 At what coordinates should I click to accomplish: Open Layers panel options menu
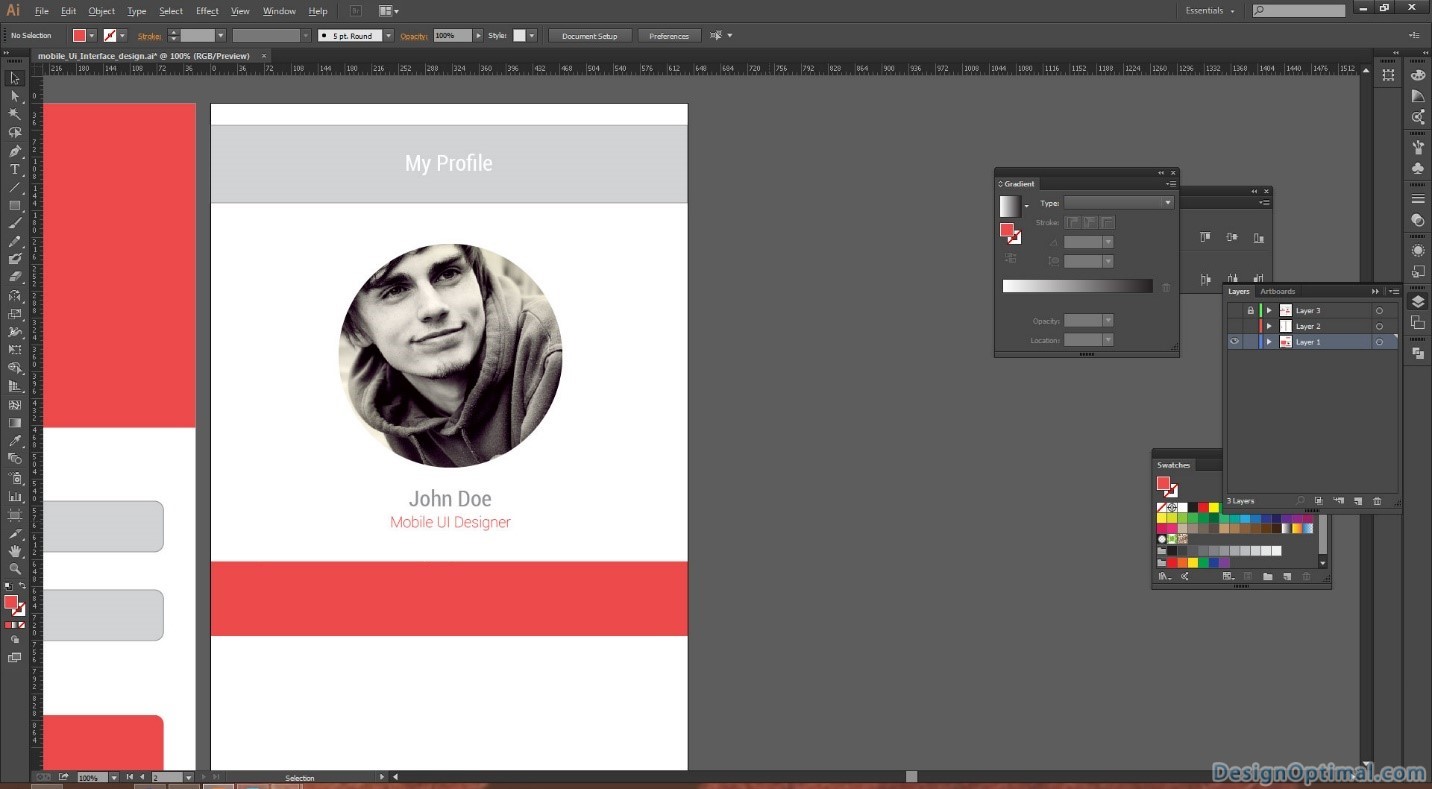click(1393, 292)
